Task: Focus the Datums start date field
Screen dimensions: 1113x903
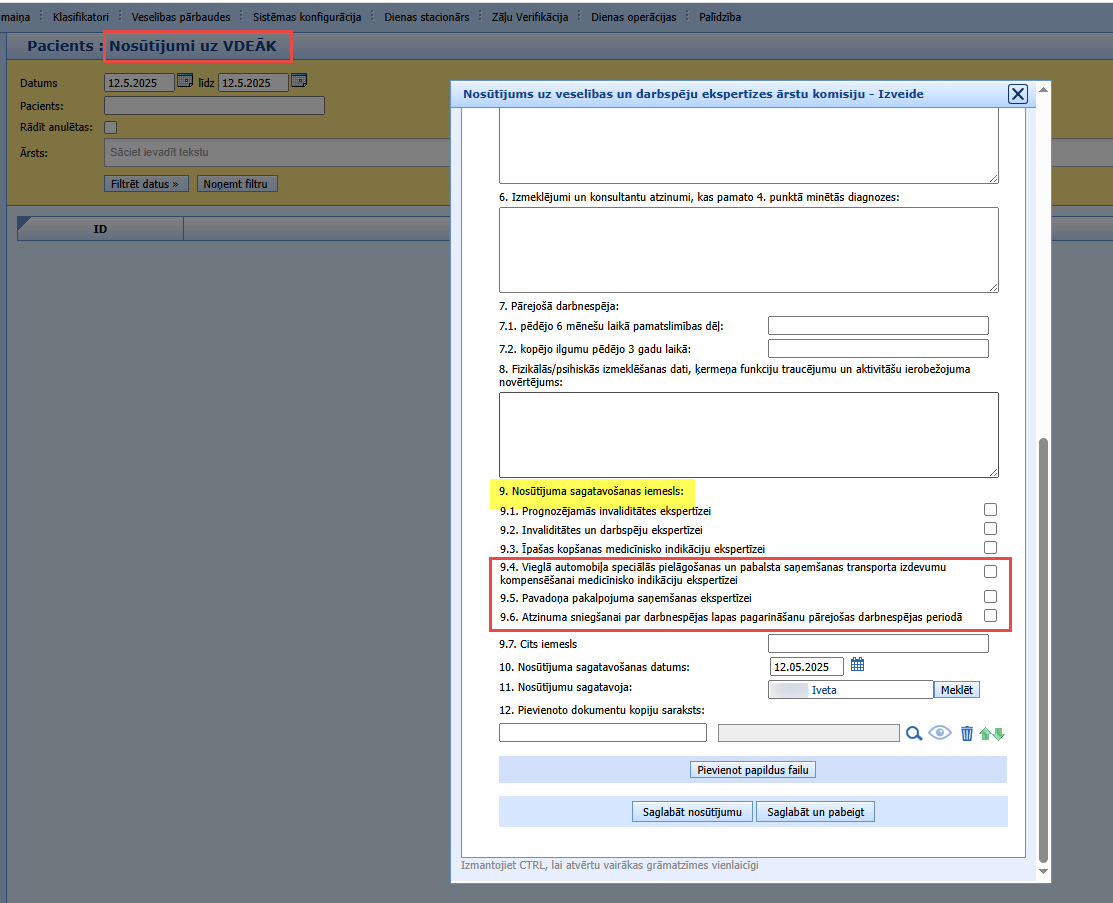Action: [139, 83]
